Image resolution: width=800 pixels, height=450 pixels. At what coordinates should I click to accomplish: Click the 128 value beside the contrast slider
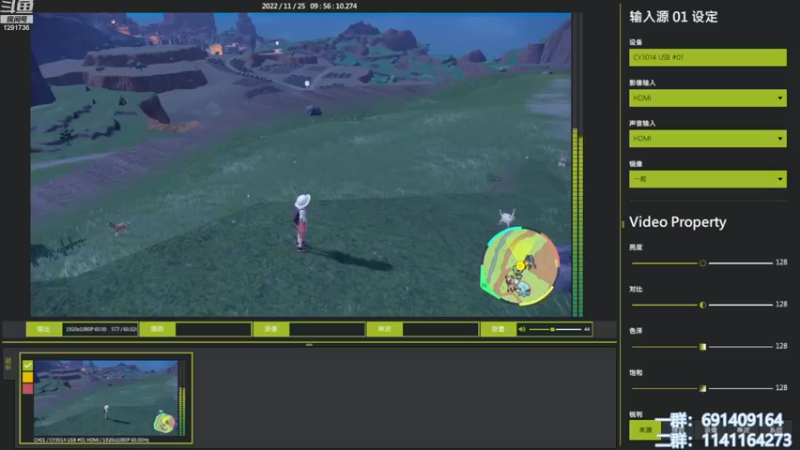[781, 304]
